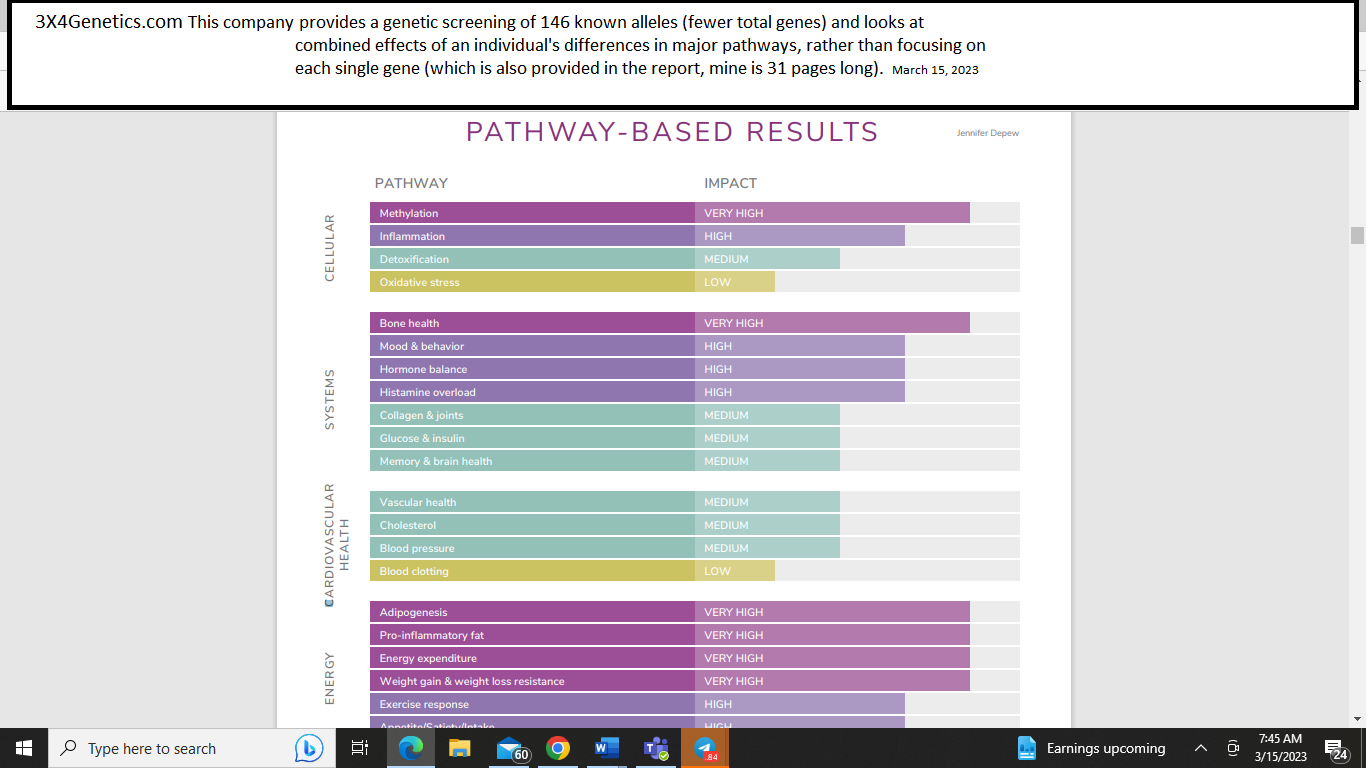Image resolution: width=1366 pixels, height=768 pixels.
Task: Click the Meet Now tray icon
Action: tap(1233, 748)
